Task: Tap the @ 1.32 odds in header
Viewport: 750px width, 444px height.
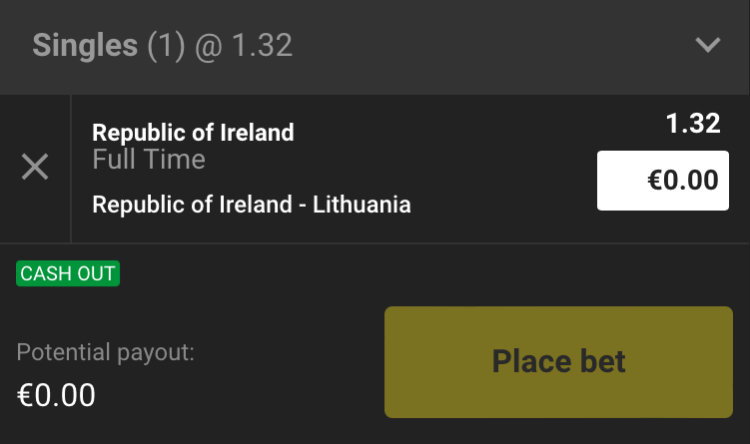Action: pyautogui.click(x=243, y=46)
